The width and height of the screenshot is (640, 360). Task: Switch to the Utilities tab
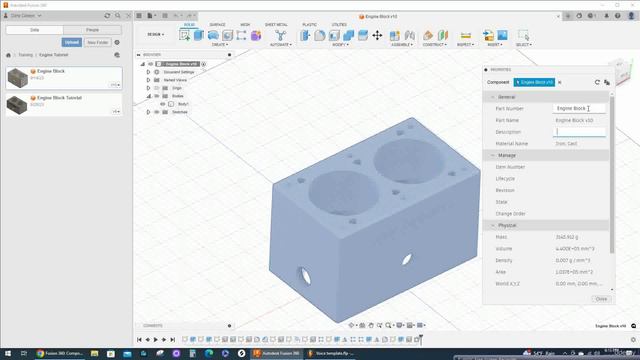pyautogui.click(x=339, y=24)
